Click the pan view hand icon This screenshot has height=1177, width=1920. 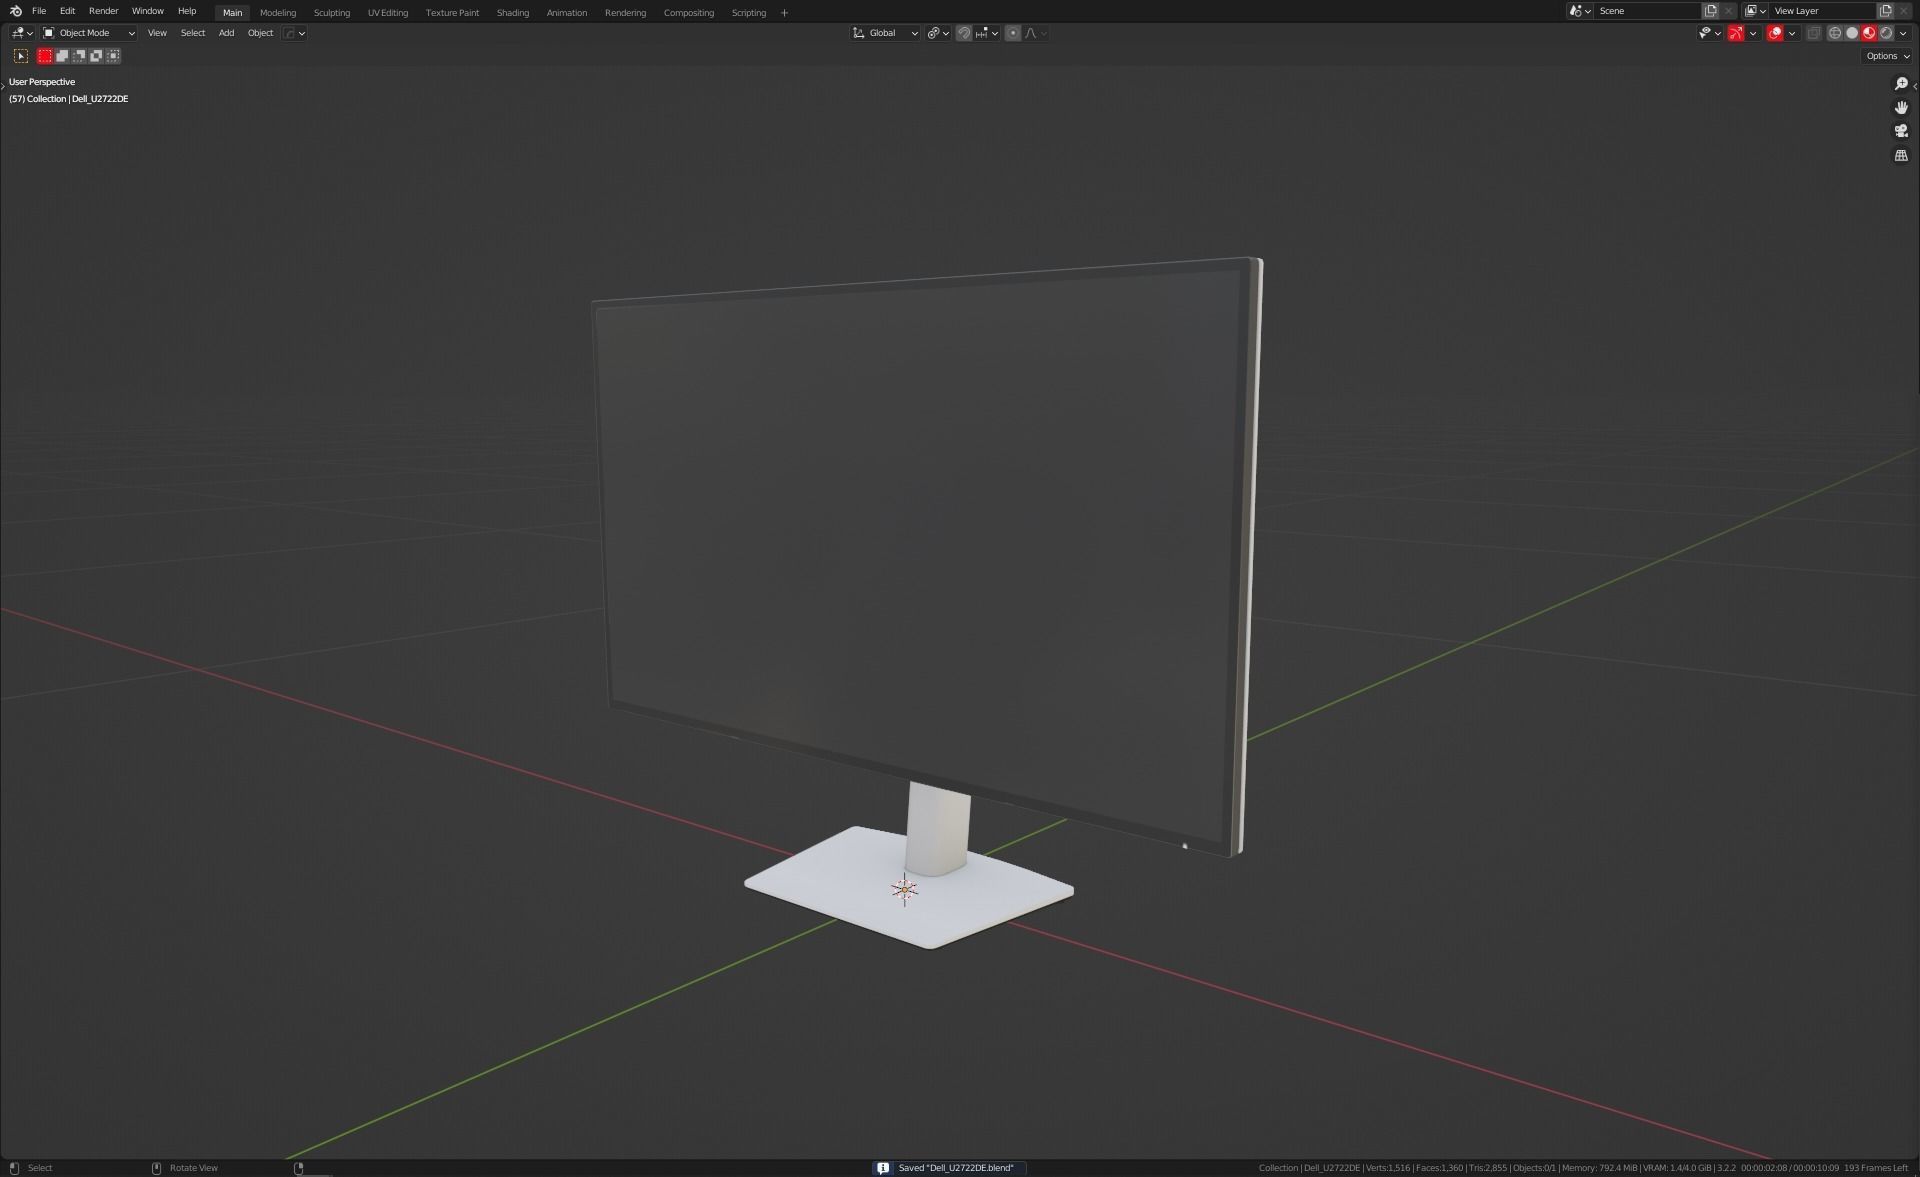pos(1901,107)
